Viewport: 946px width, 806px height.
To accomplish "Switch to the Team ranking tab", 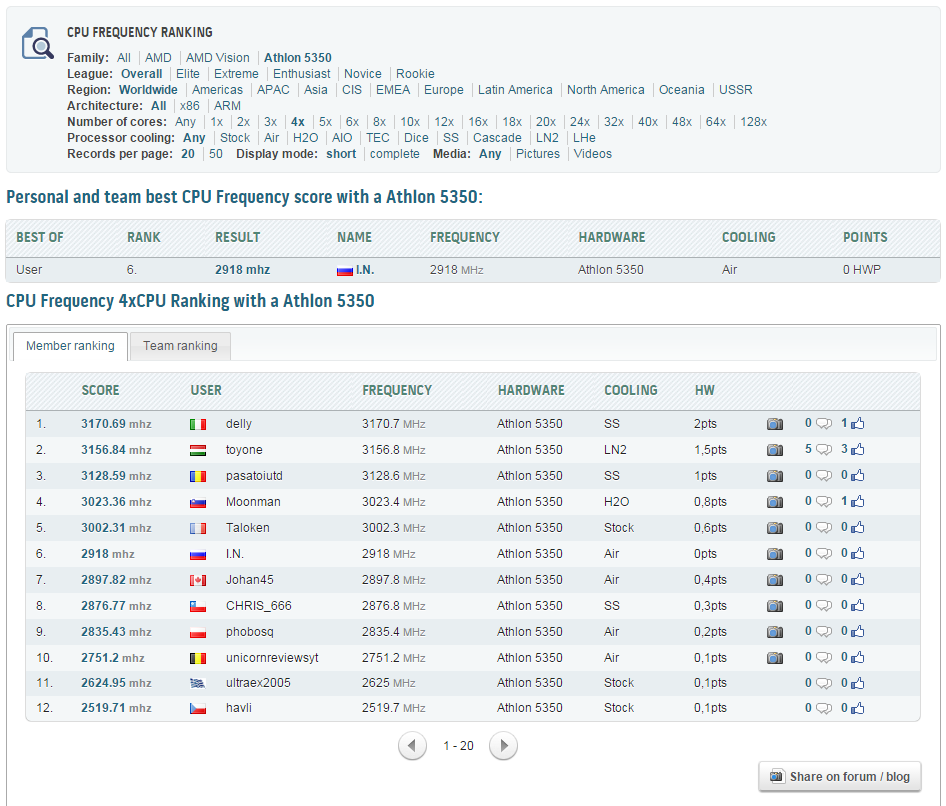I will pos(180,346).
